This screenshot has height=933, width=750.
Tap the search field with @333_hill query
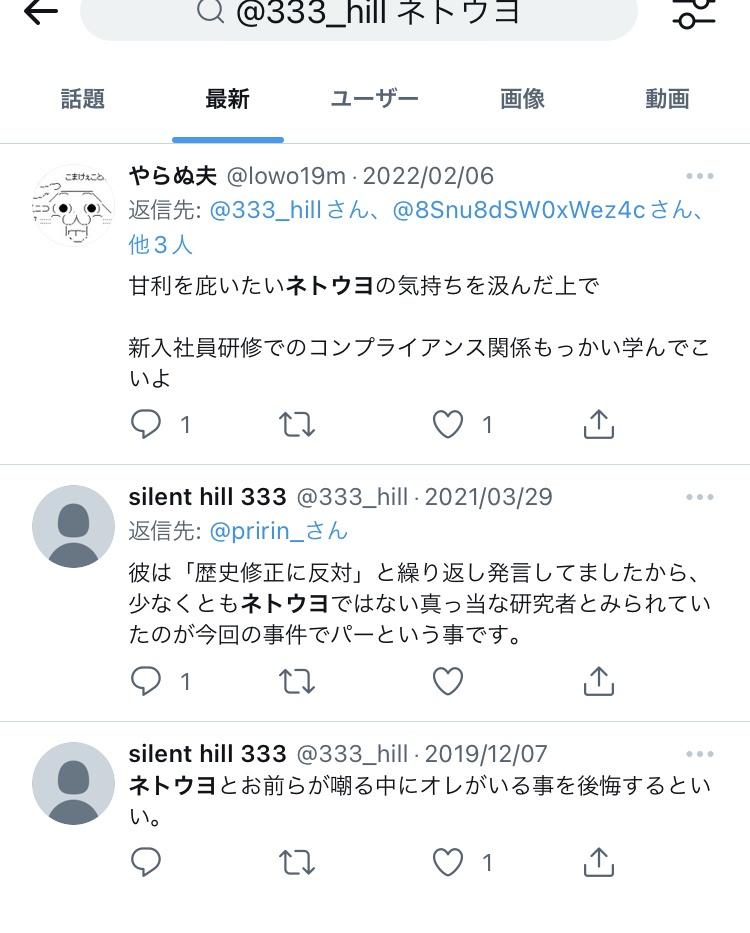(358, 17)
